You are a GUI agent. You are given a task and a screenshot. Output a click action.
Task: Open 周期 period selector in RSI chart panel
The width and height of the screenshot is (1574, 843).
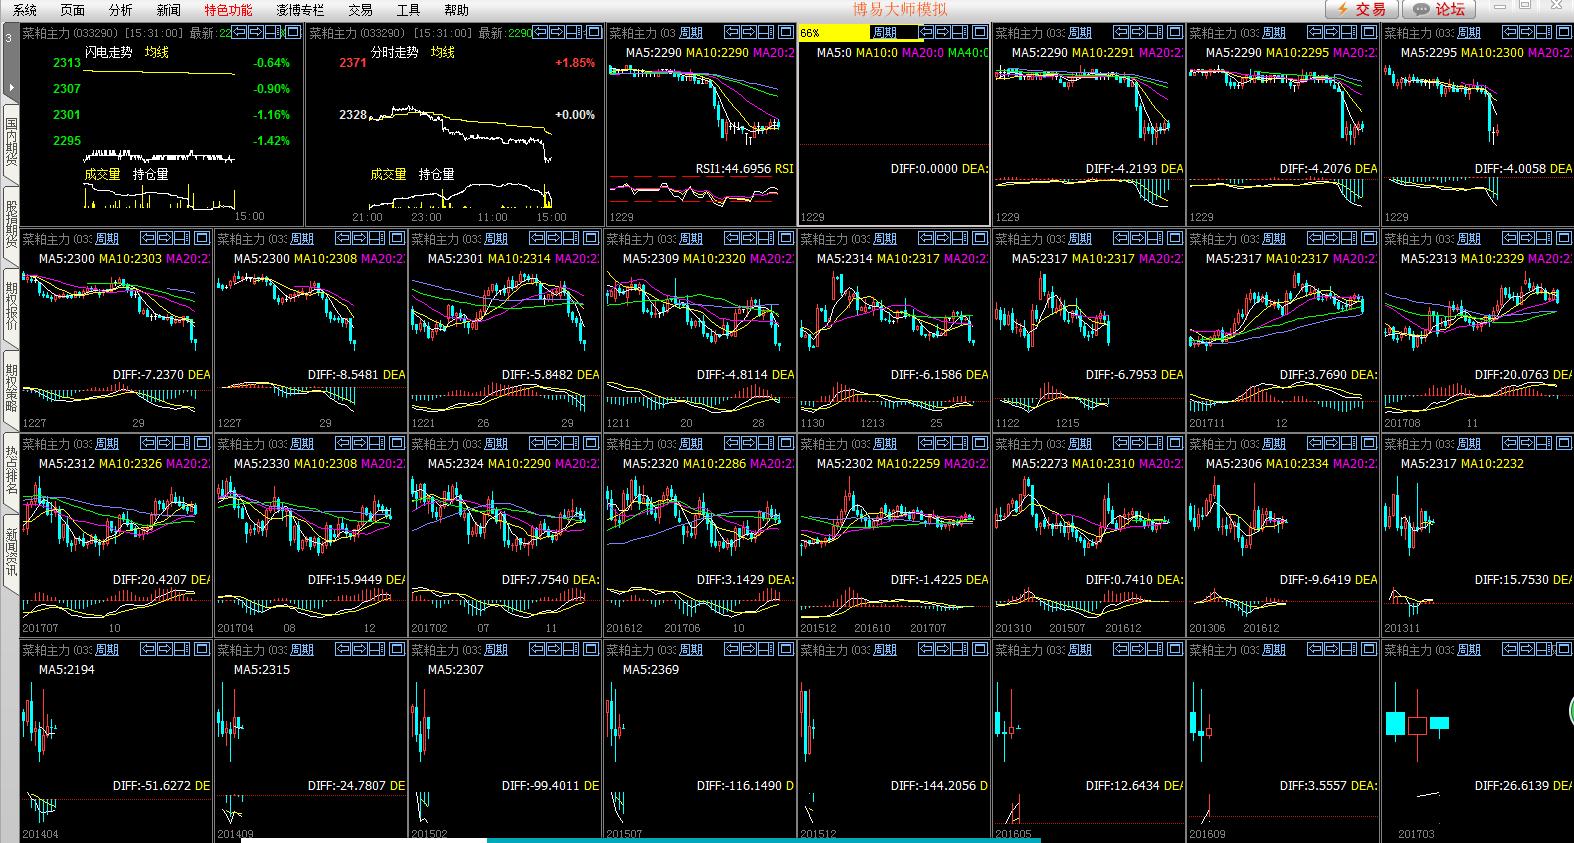(x=690, y=33)
